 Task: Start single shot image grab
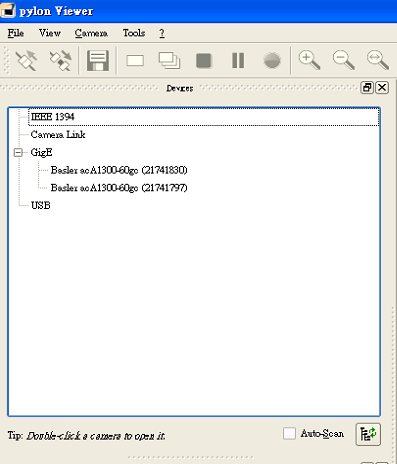click(135, 61)
